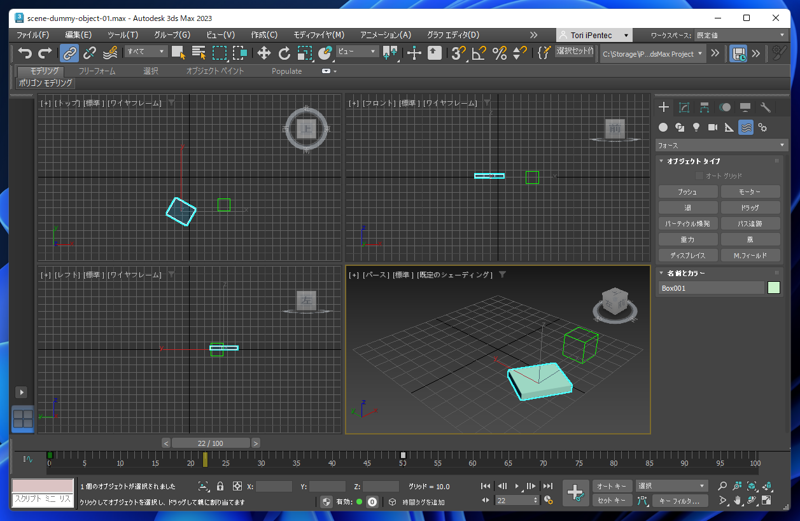800x521 pixels.
Task: Open the Box001 object color swatch
Action: tap(773, 288)
